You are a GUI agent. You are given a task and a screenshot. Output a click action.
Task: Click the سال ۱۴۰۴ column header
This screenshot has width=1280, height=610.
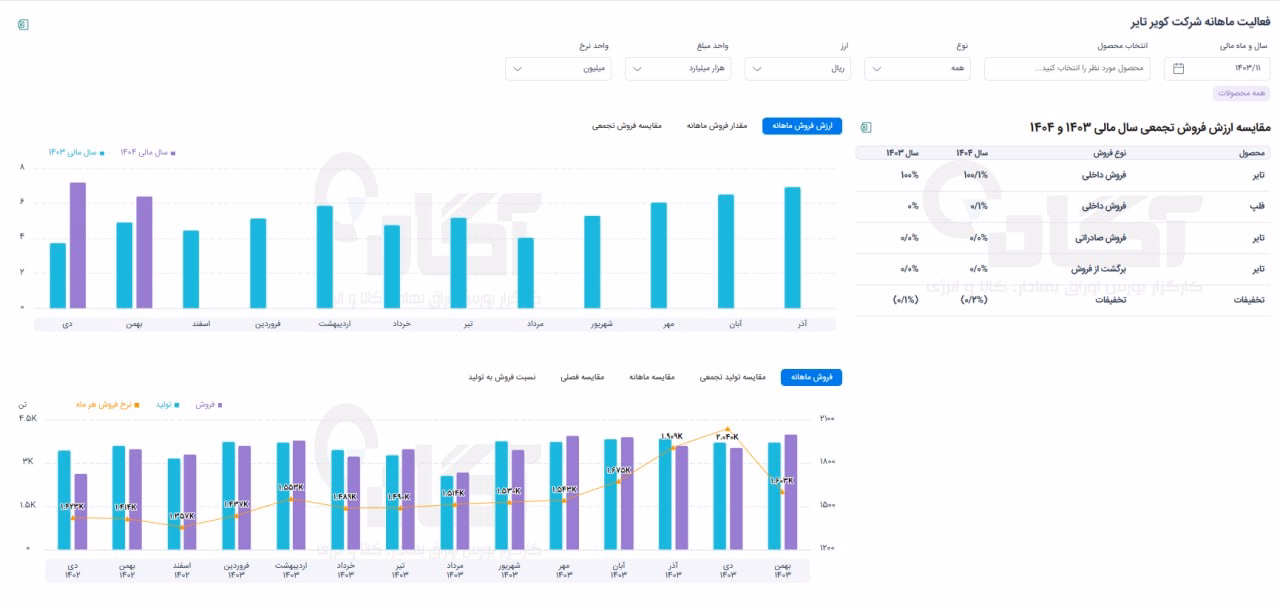coord(971,153)
